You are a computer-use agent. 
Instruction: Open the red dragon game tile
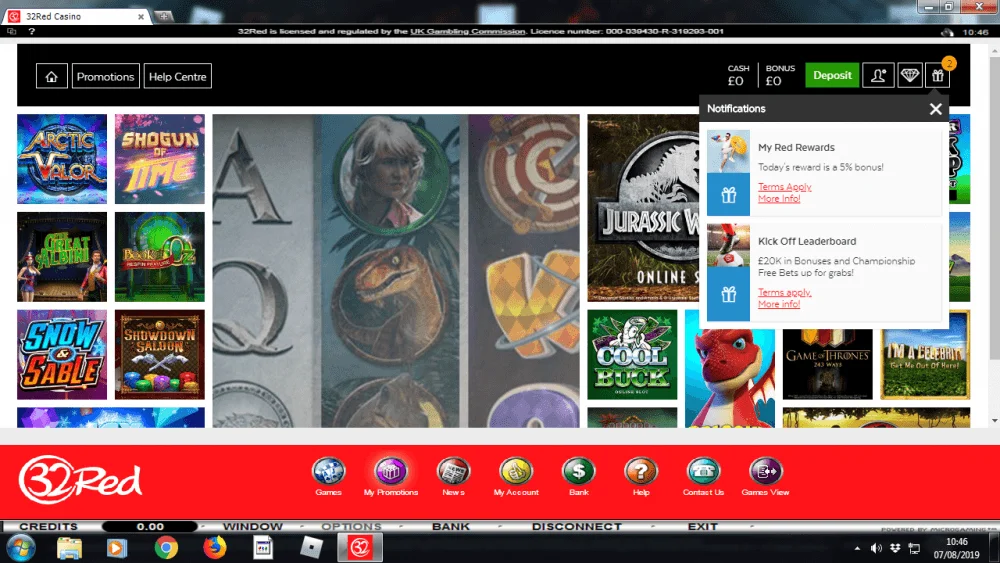tap(730, 376)
